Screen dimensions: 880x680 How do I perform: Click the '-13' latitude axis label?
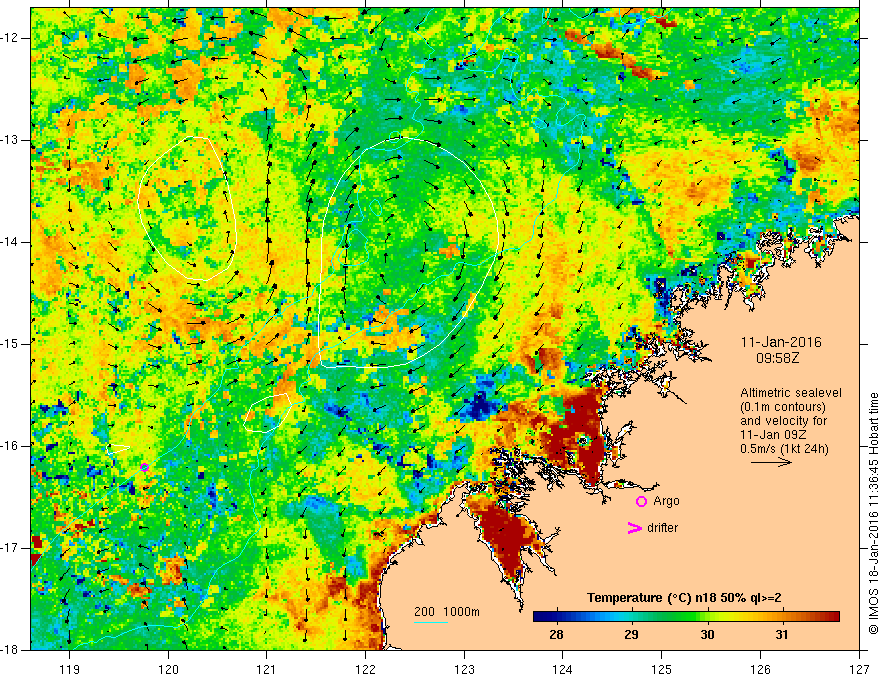point(10,140)
